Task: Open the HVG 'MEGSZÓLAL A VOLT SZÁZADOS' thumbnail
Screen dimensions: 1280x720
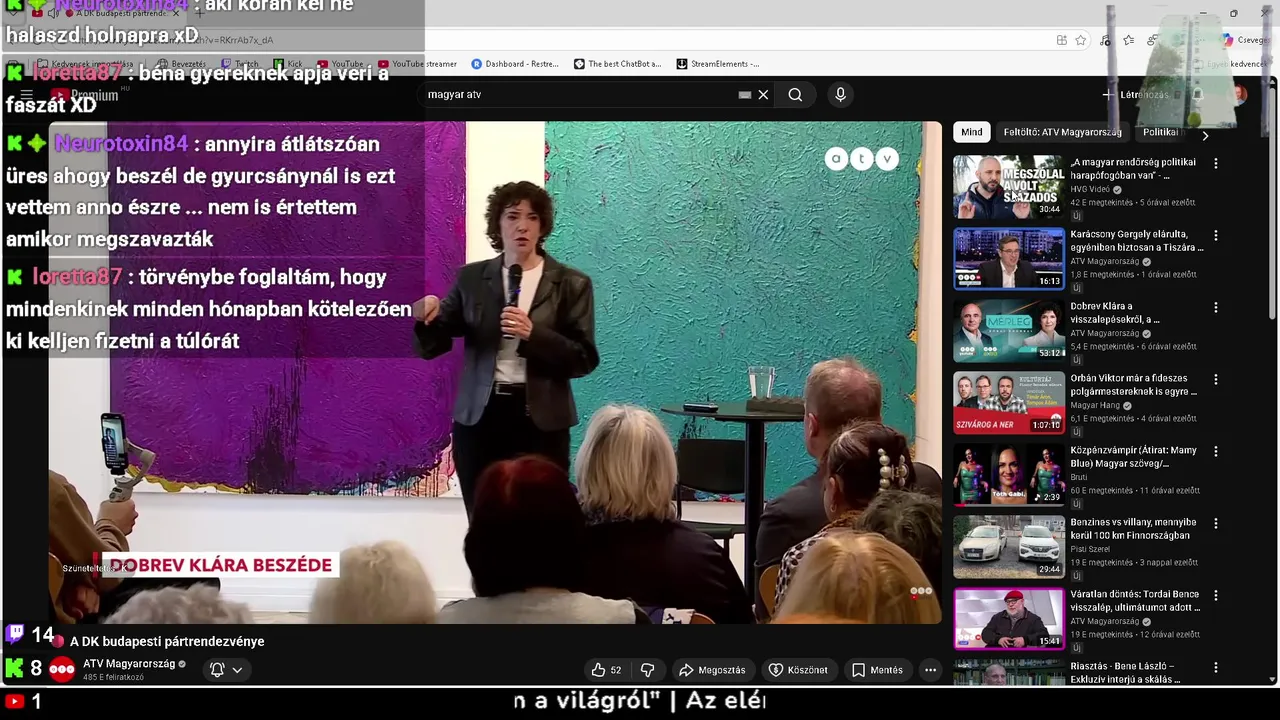Action: coord(1008,187)
